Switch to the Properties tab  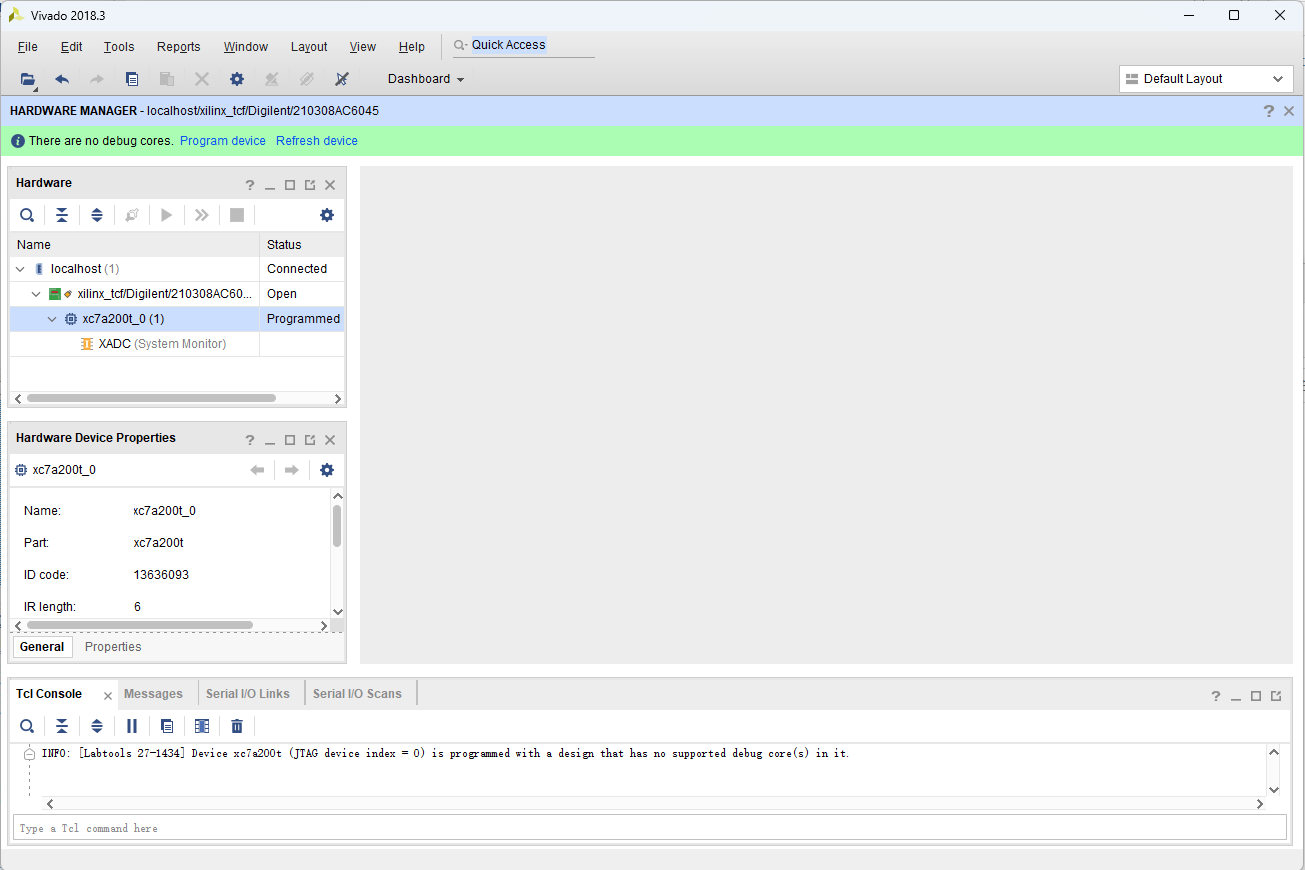click(x=113, y=647)
